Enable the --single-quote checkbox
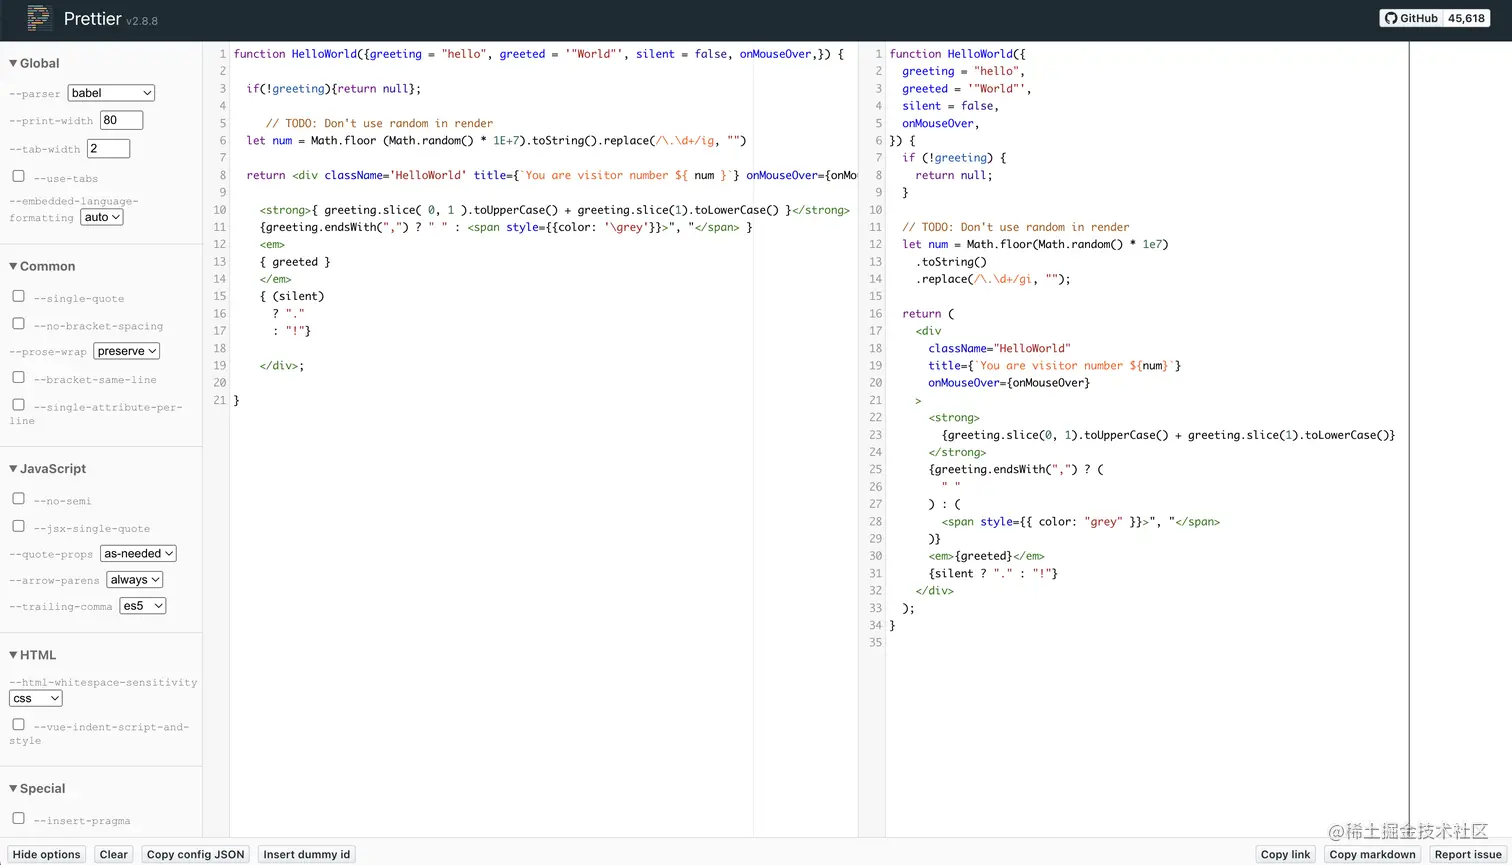The height and width of the screenshot is (865, 1512). point(18,296)
